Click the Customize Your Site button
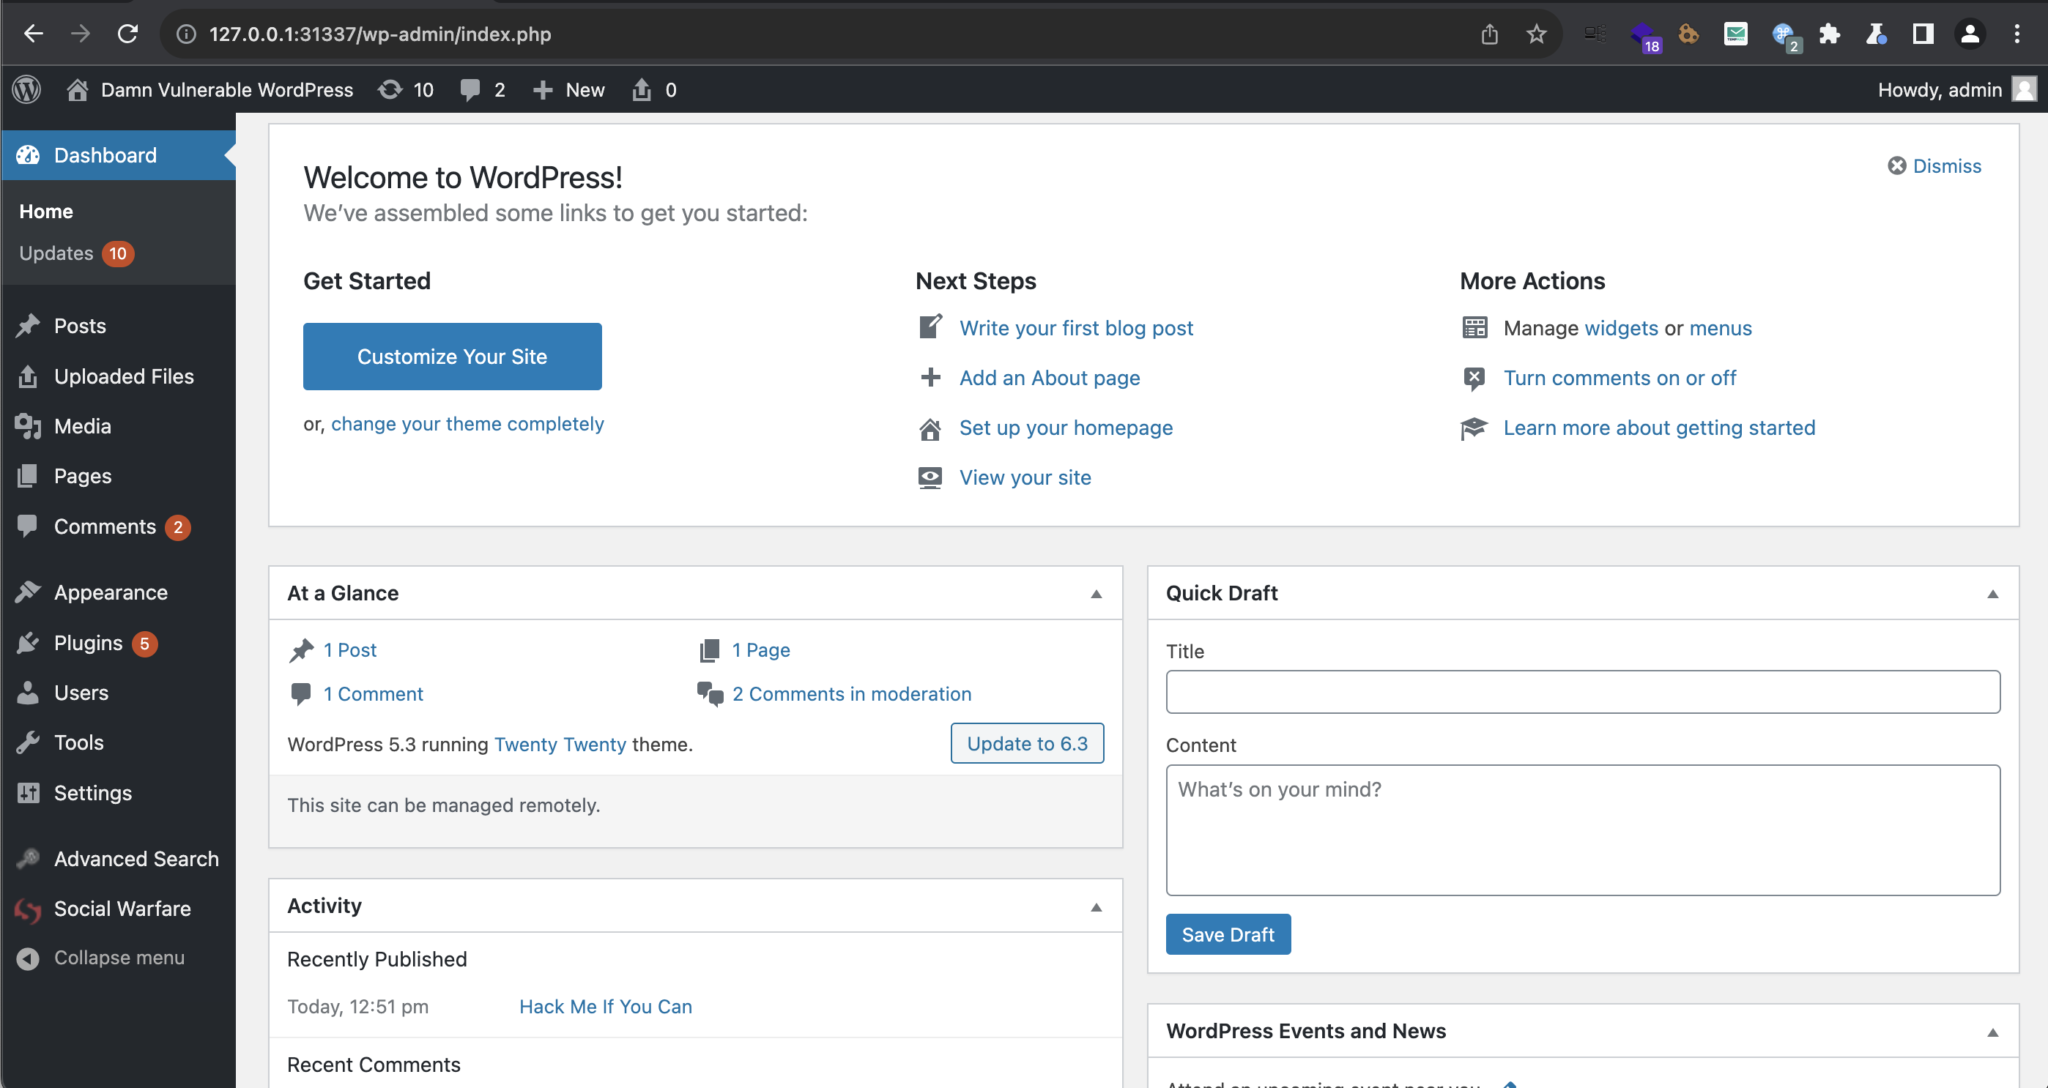This screenshot has width=2048, height=1088. (x=452, y=356)
